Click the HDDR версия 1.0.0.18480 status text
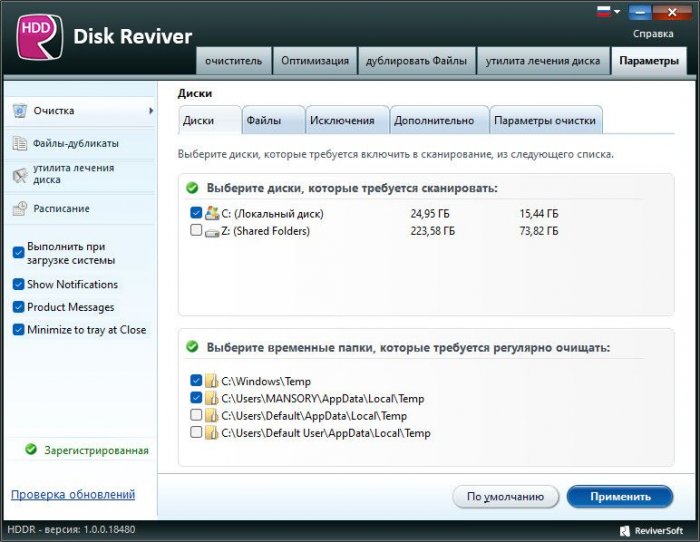Viewport: 700px width, 542px height. tap(71, 530)
